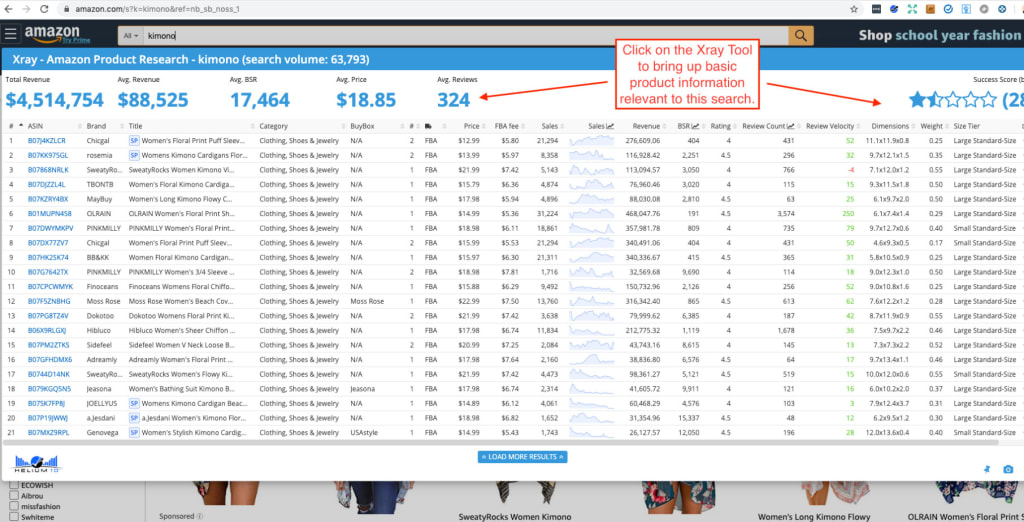
Task: Click the Shop school year fashion banner
Action: click(939, 35)
